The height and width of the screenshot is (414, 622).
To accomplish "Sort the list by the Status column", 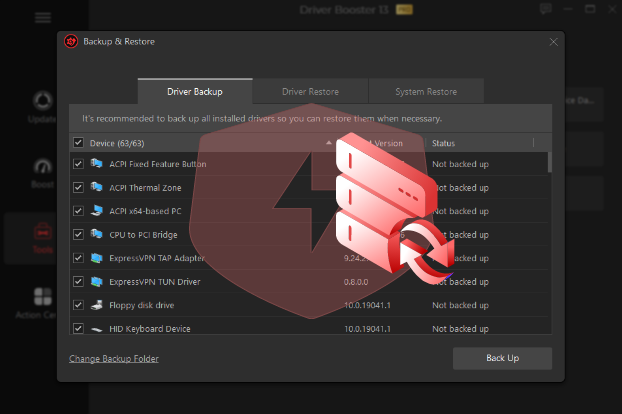I will point(443,143).
